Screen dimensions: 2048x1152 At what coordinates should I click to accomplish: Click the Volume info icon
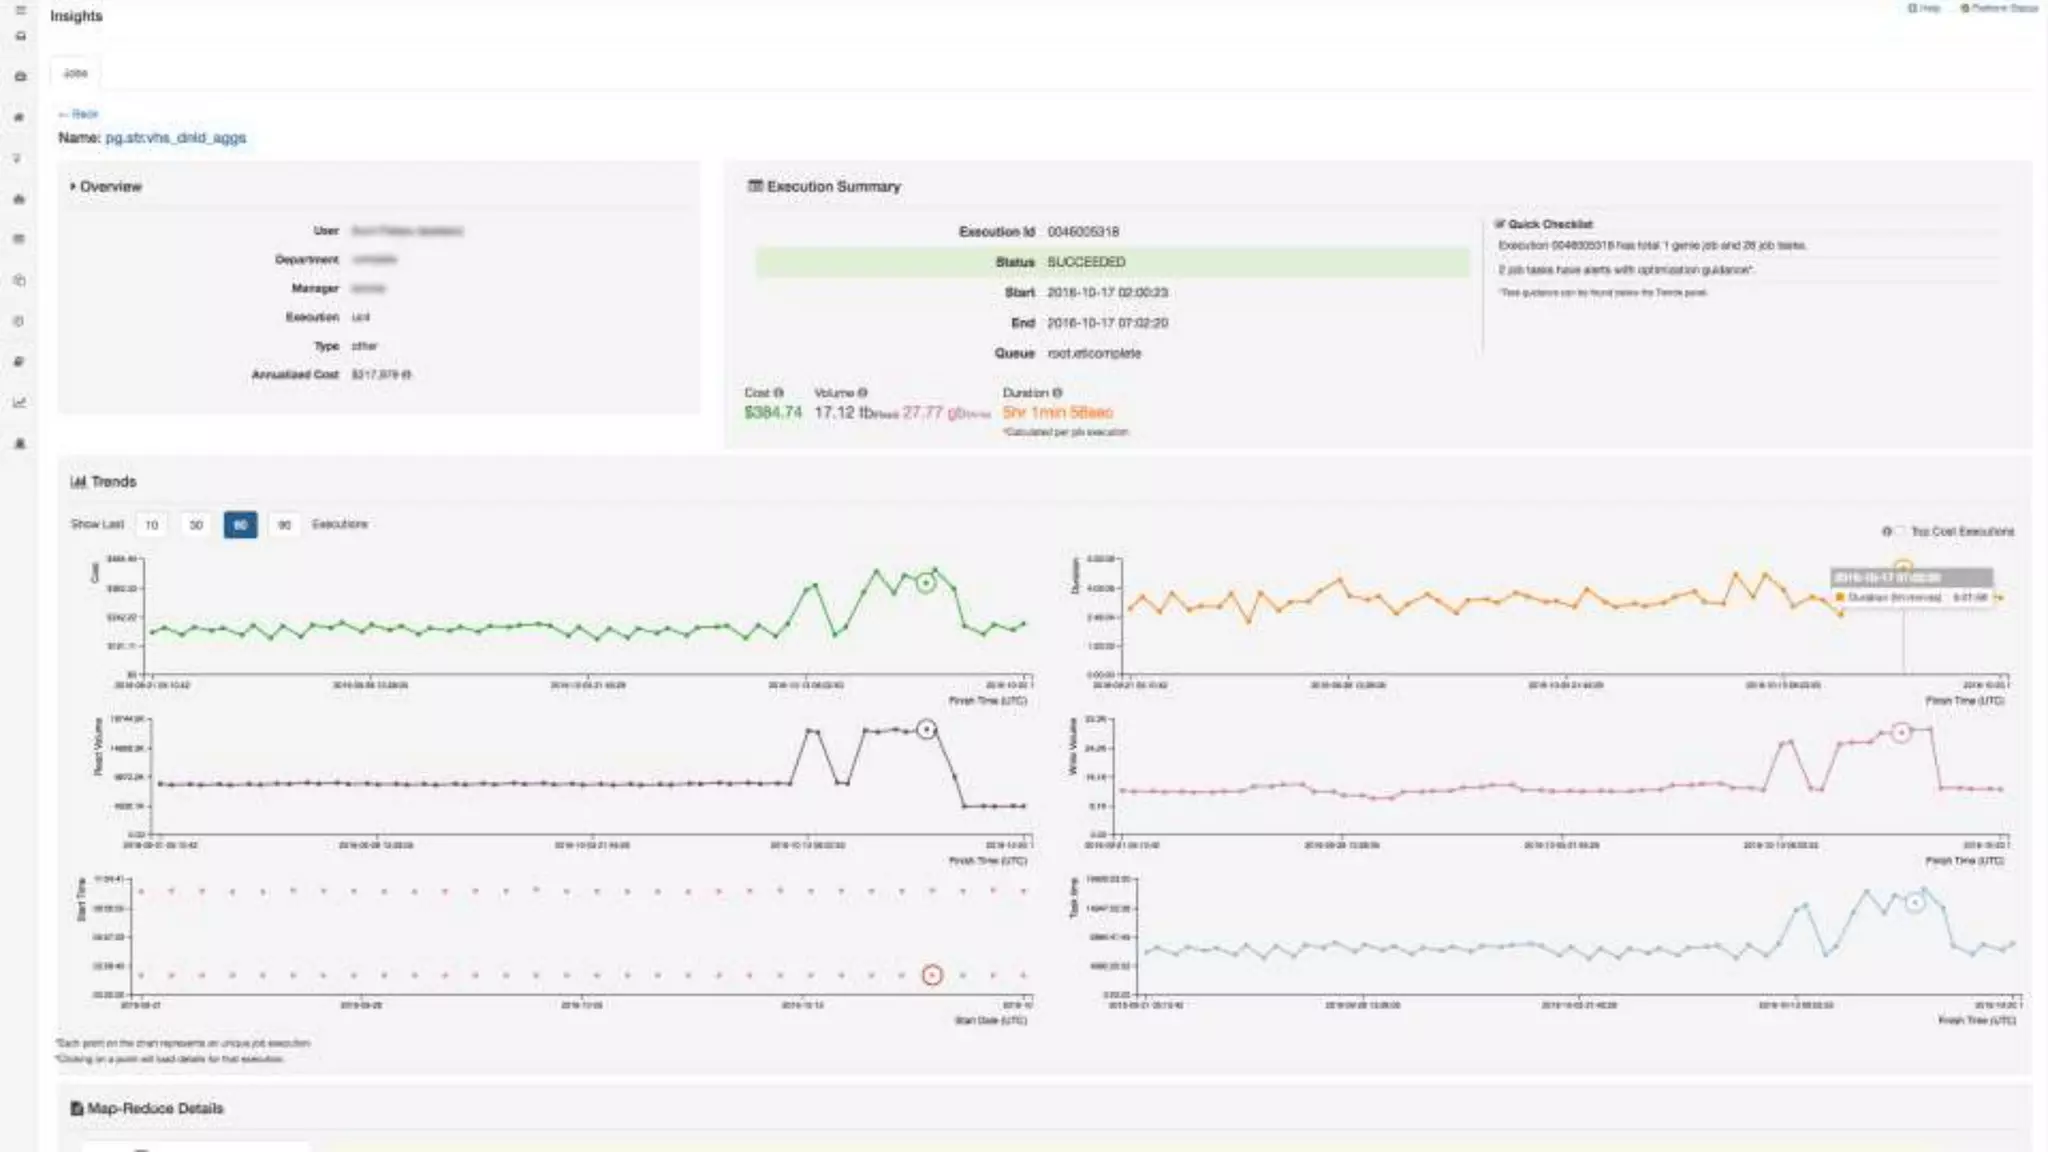pos(863,393)
